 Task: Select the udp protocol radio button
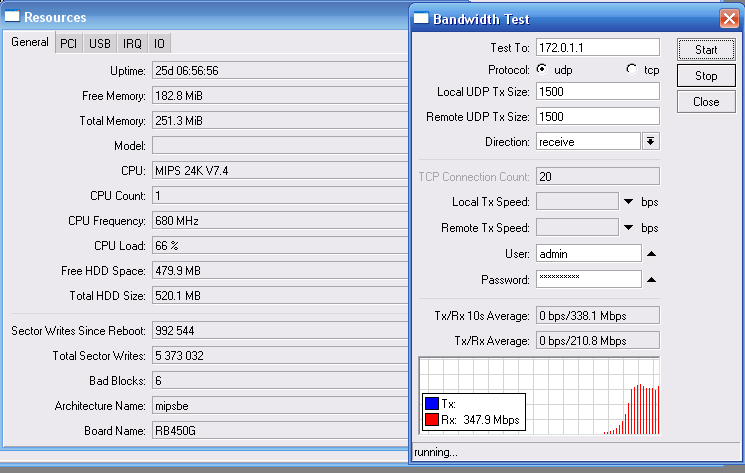[x=542, y=69]
